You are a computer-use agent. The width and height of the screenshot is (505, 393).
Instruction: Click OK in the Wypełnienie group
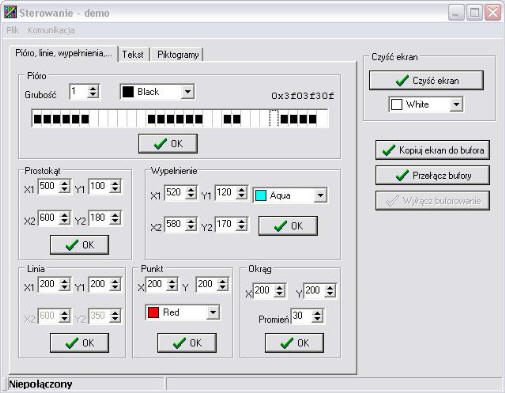[288, 226]
